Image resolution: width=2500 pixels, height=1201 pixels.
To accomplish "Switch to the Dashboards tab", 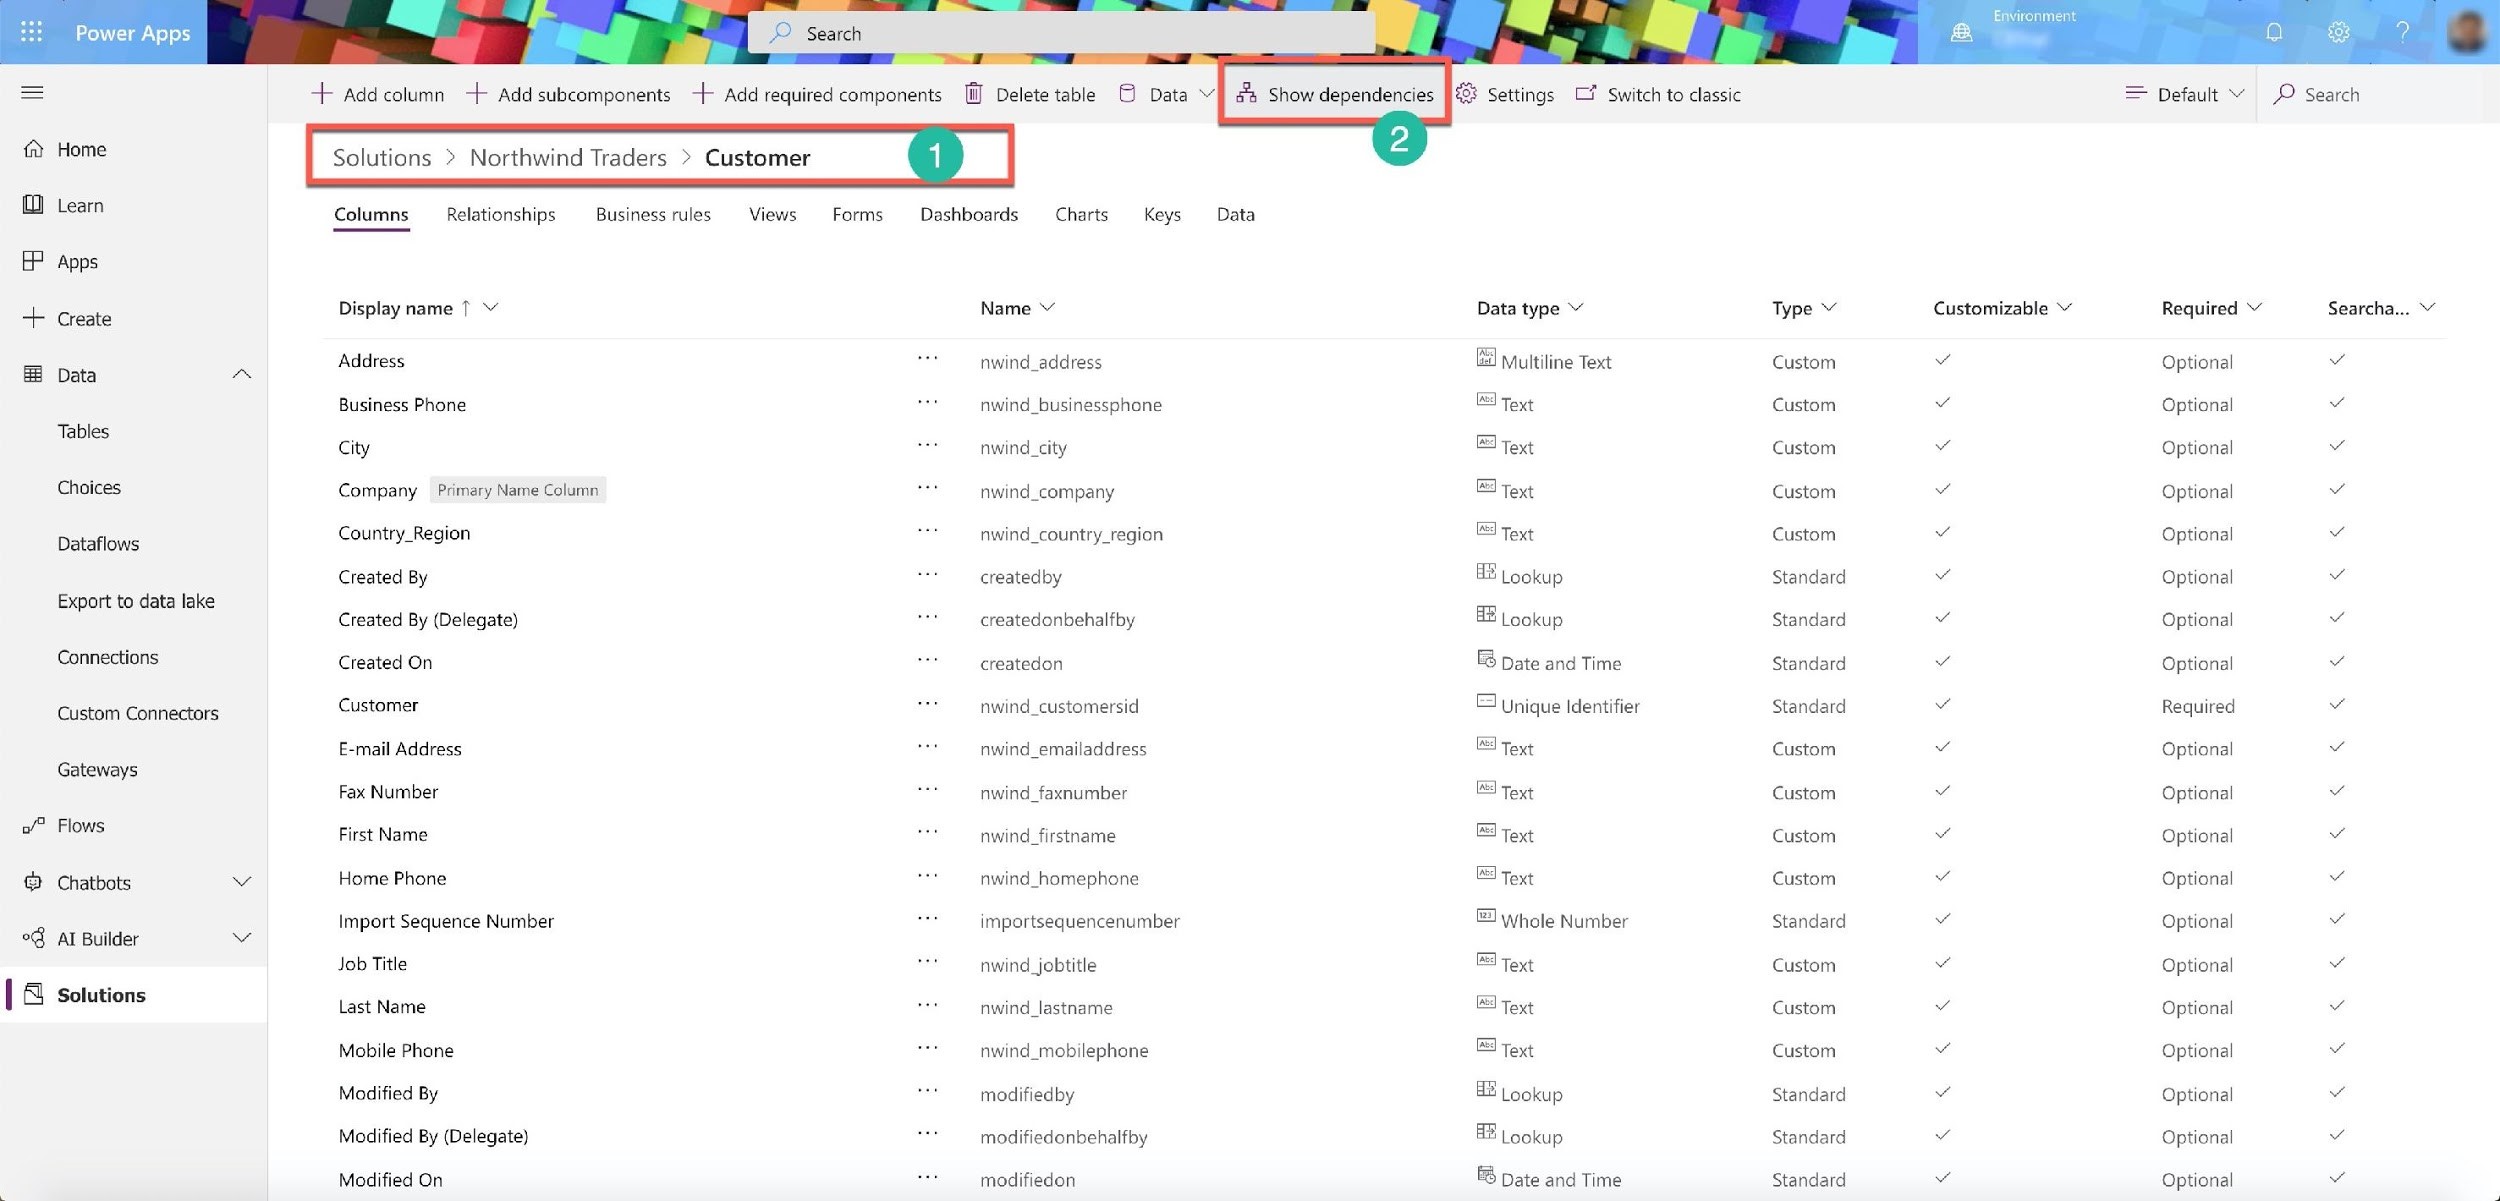I will click(x=969, y=214).
